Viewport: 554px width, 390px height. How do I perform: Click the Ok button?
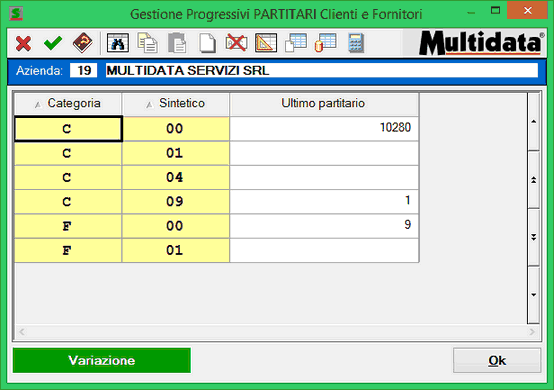pos(497,360)
